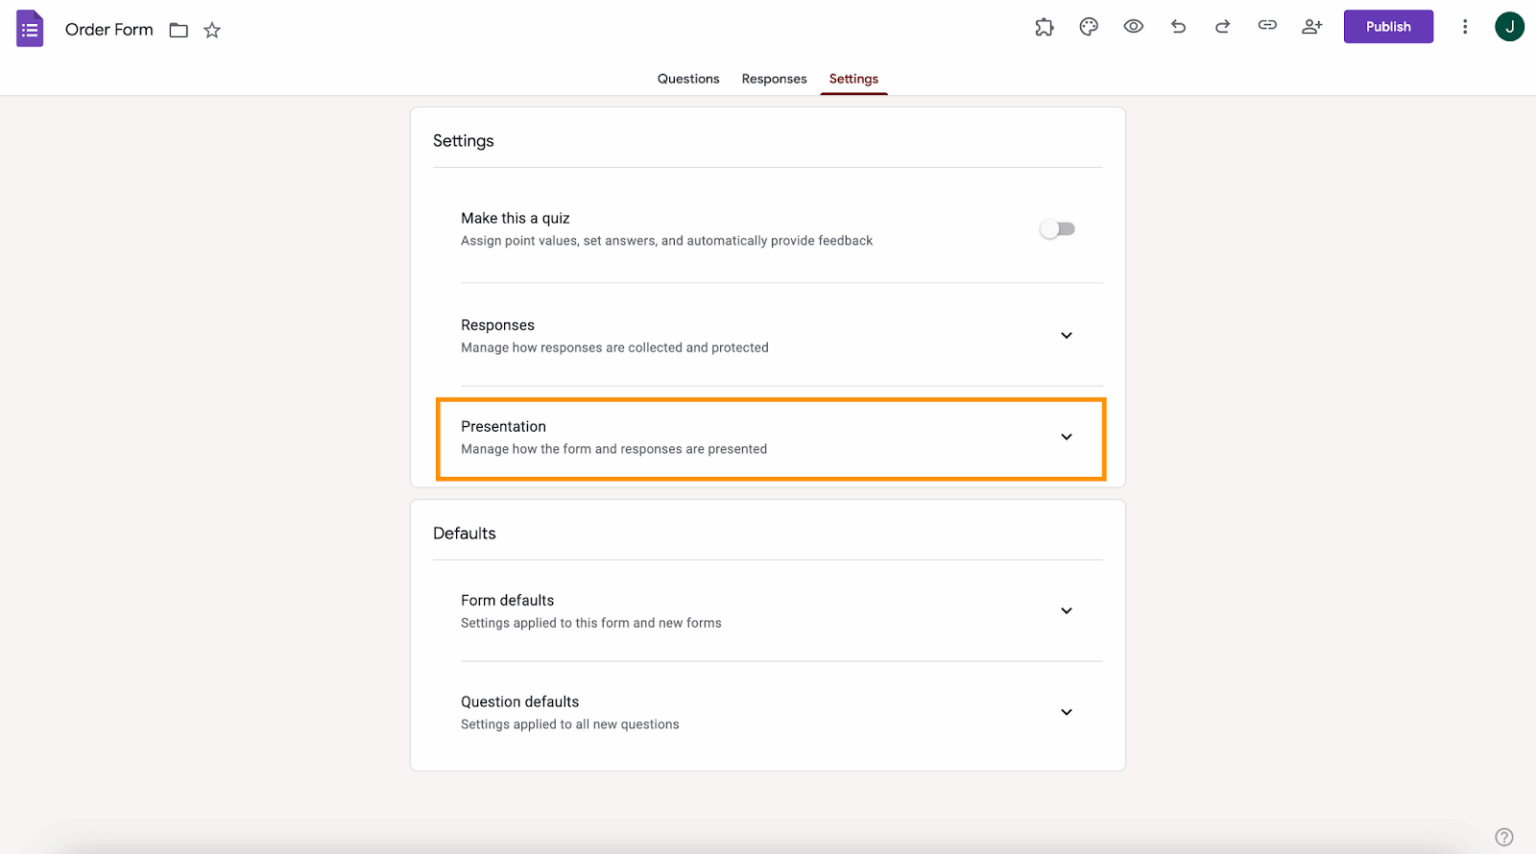Open the three-dot more options menu

(1465, 26)
